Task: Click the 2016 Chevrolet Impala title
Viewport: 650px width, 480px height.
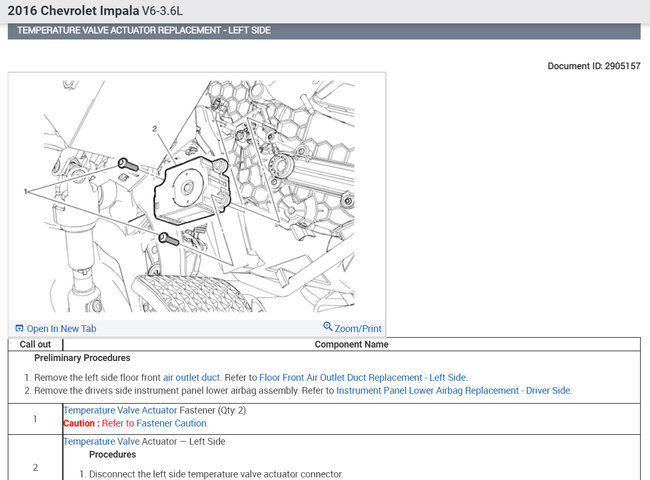Action: tap(73, 11)
